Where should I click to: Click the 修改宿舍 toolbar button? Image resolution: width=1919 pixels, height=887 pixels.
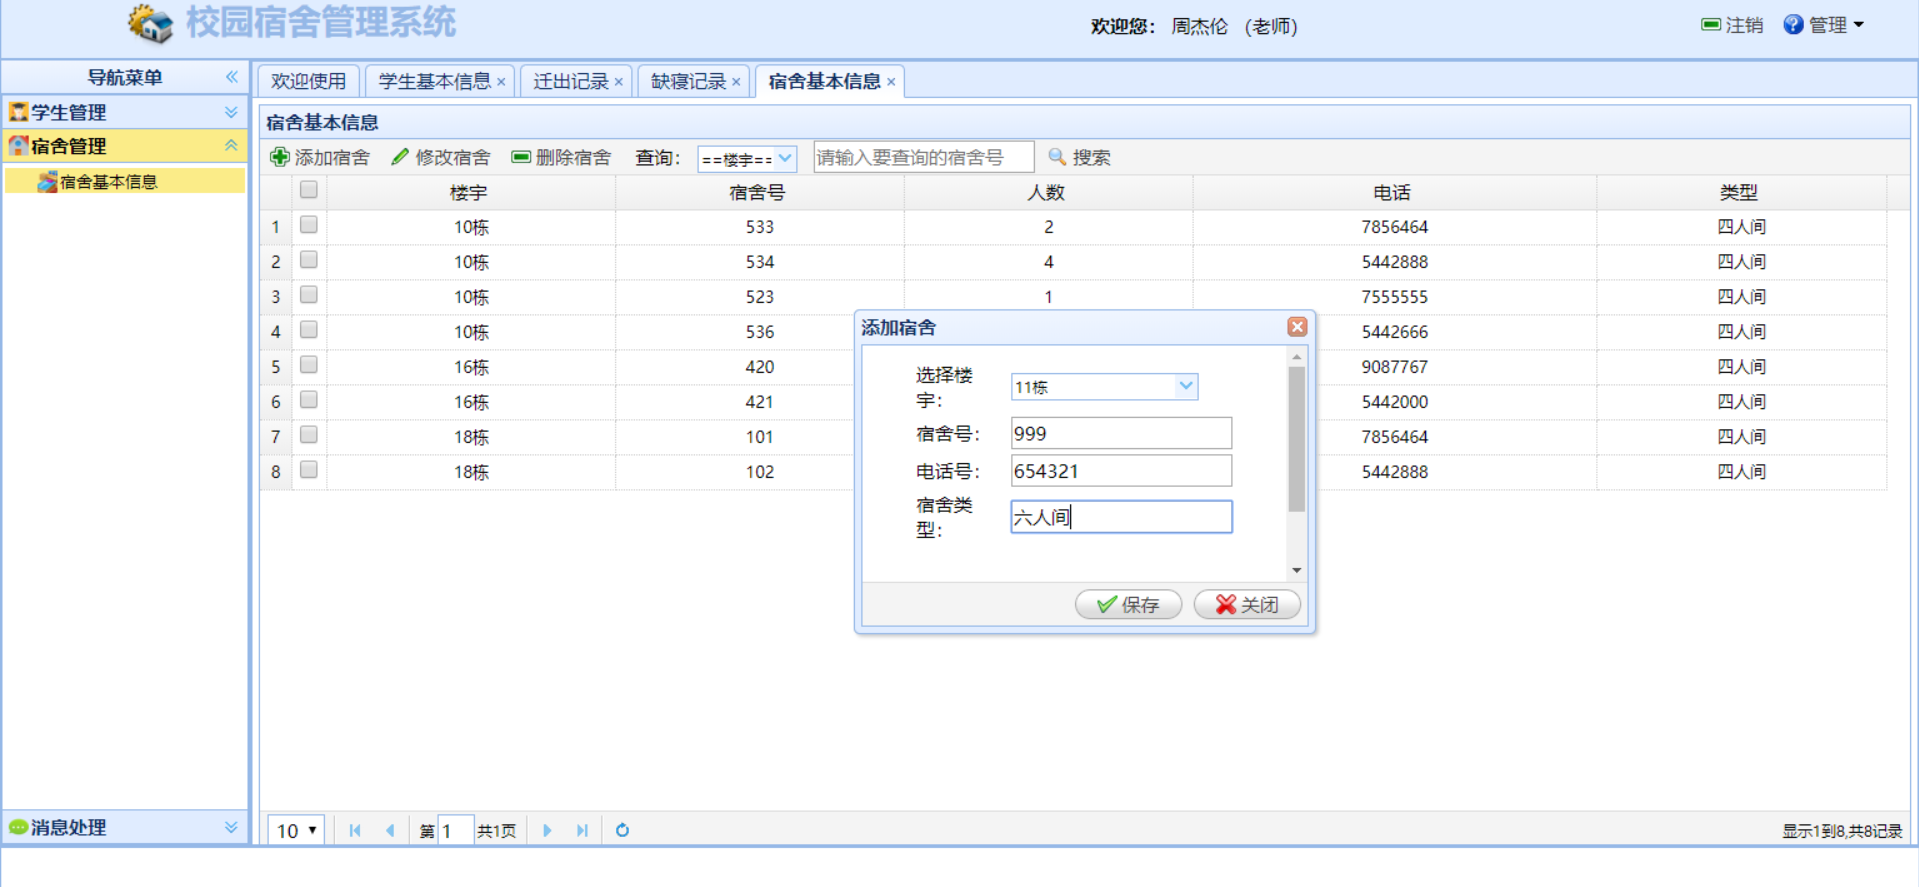441,157
